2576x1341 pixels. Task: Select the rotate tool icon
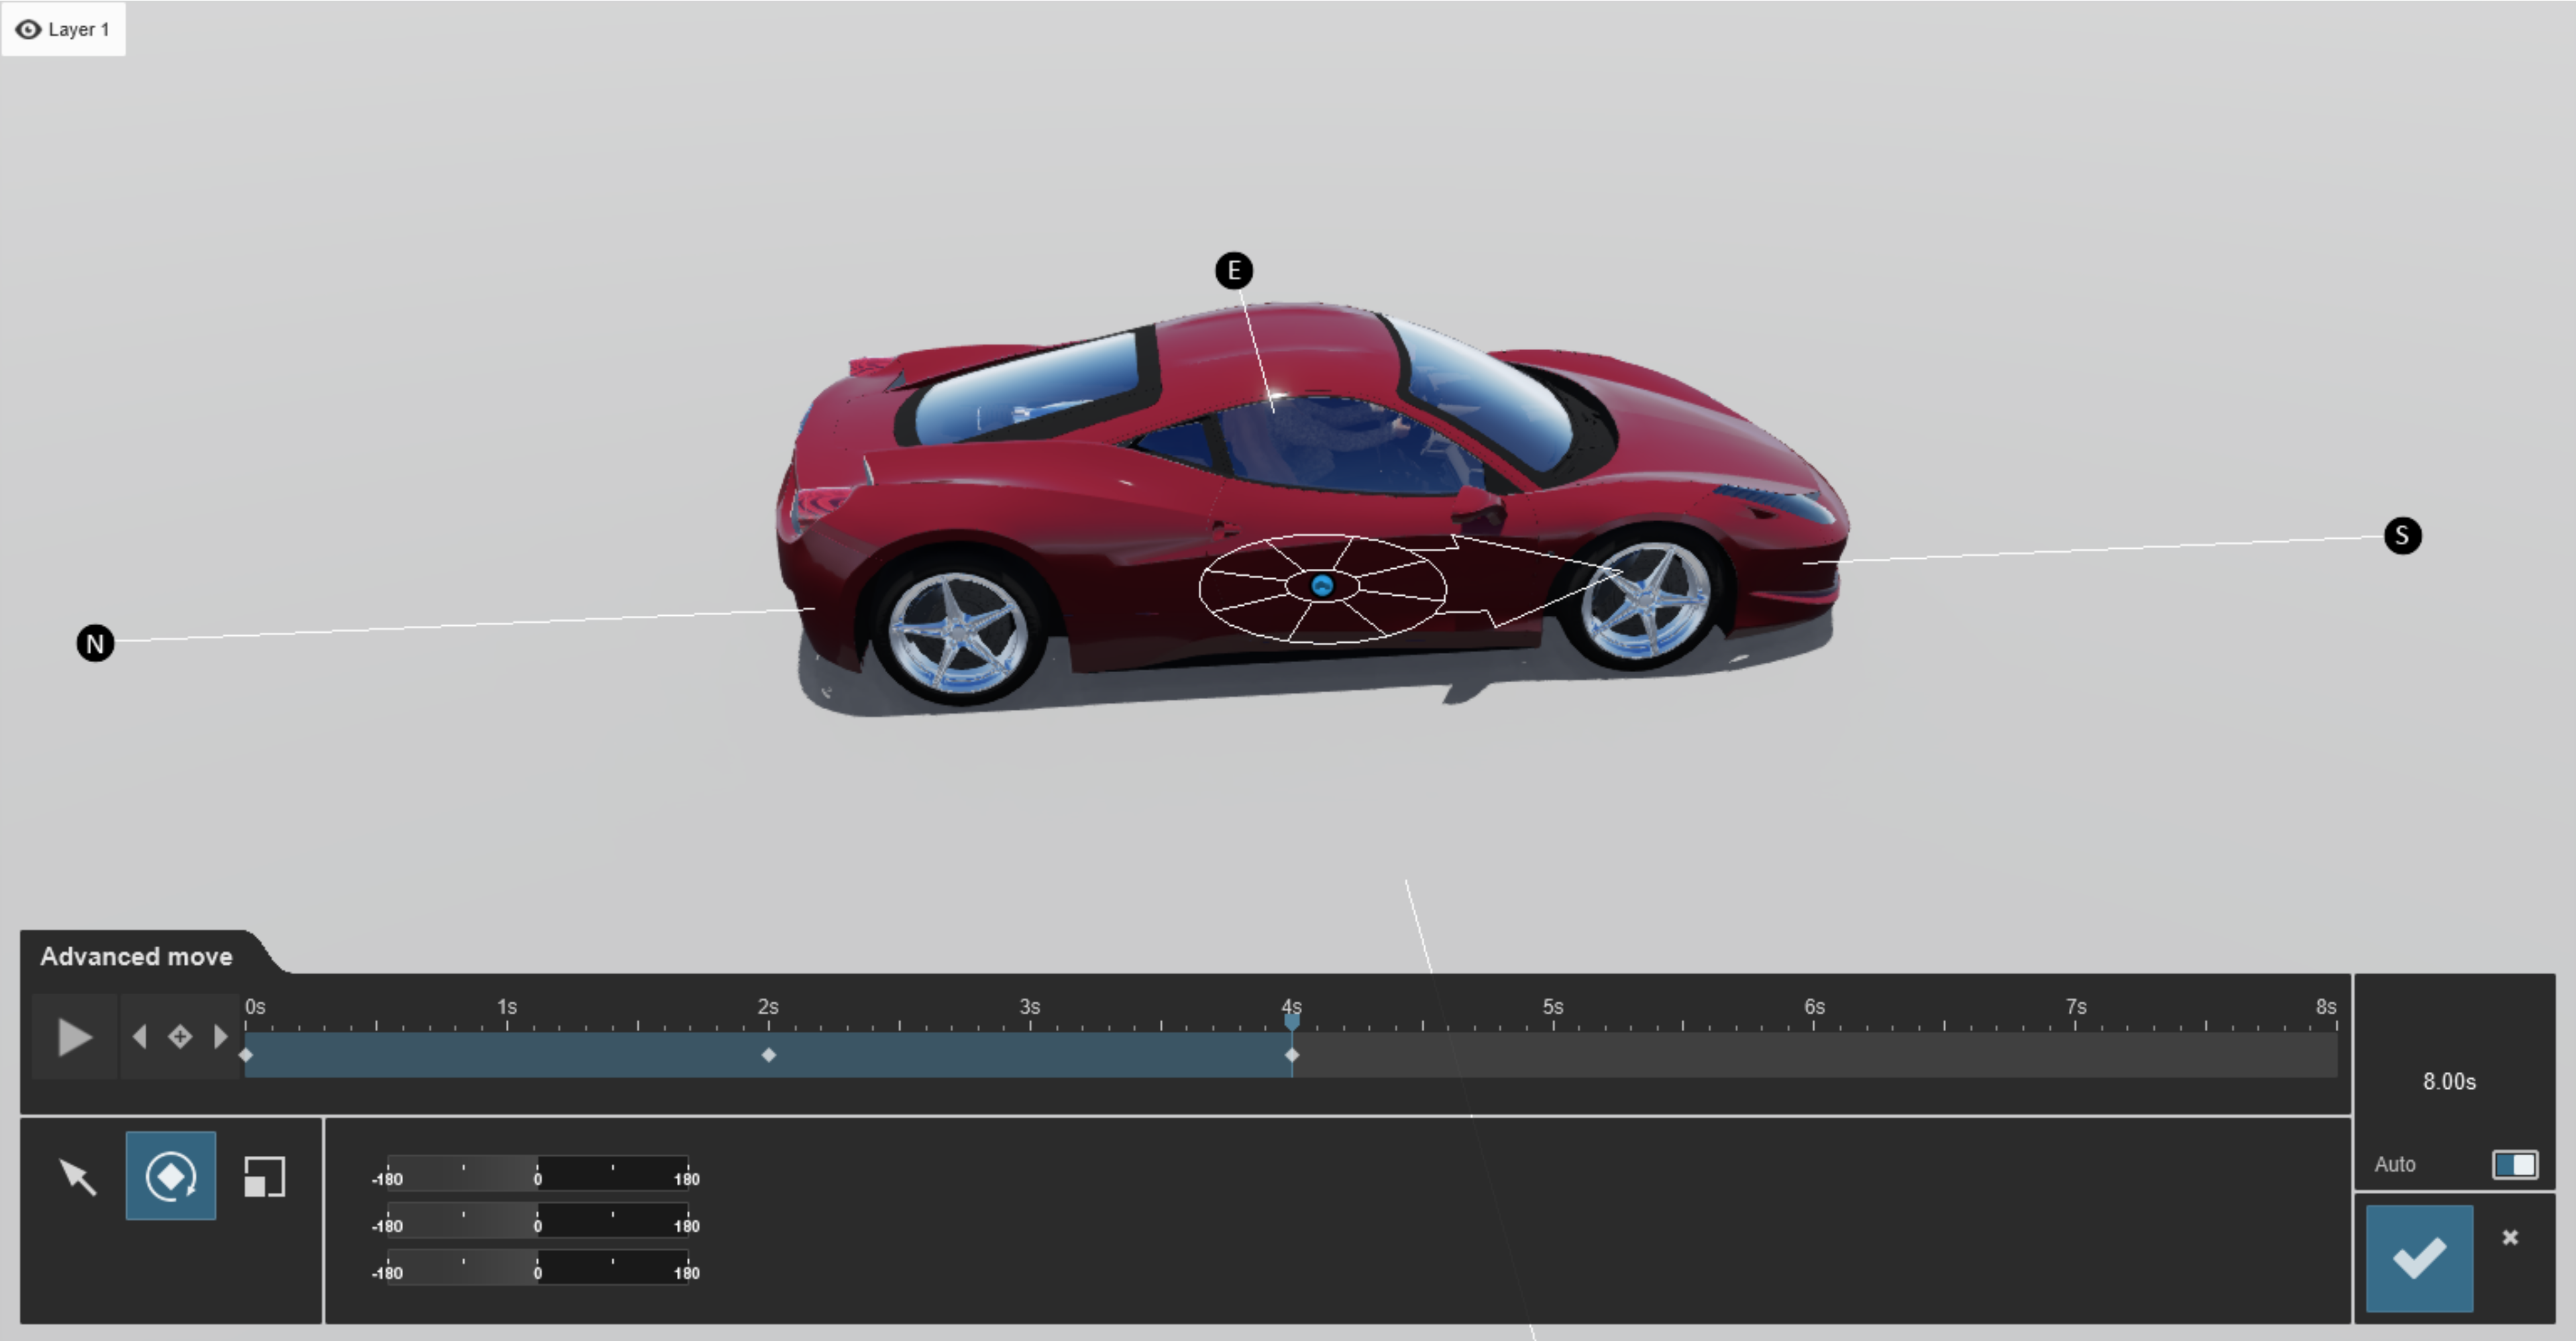(171, 1176)
